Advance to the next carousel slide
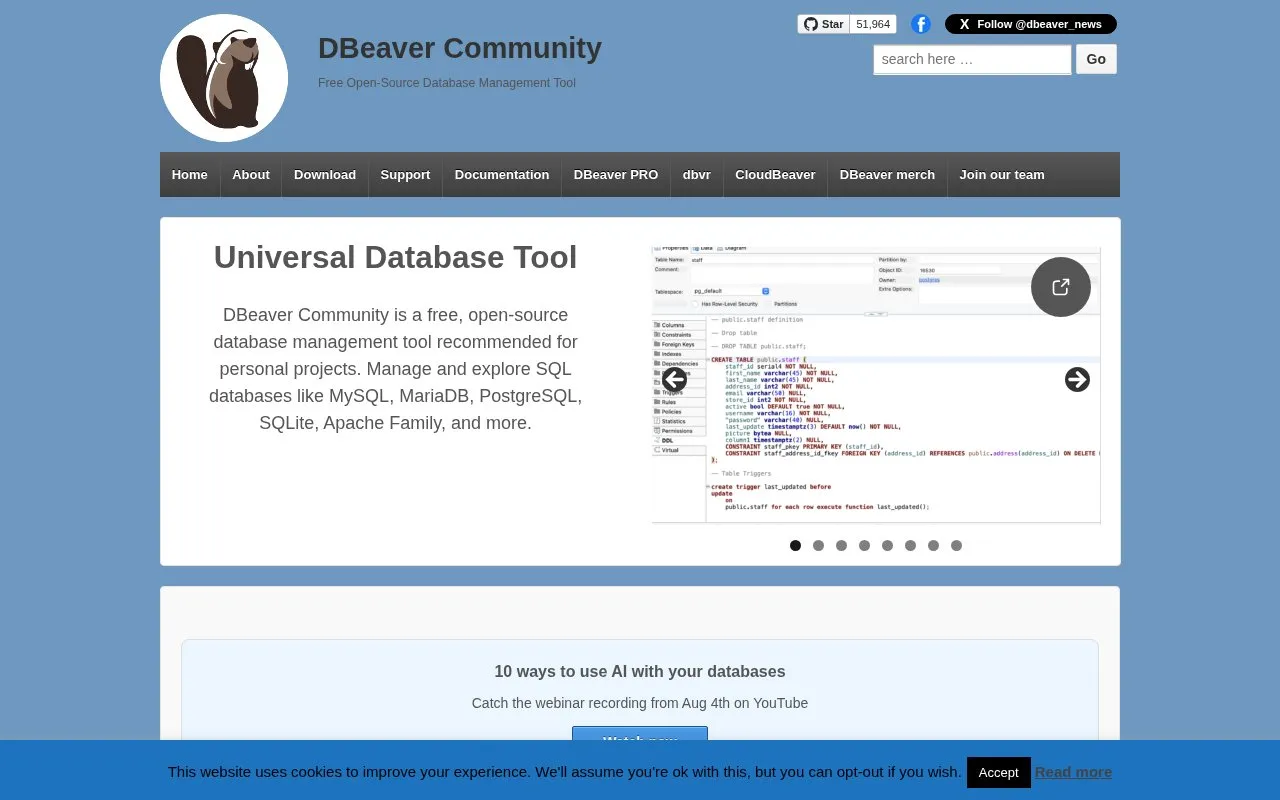This screenshot has width=1280, height=800. pos(1077,380)
